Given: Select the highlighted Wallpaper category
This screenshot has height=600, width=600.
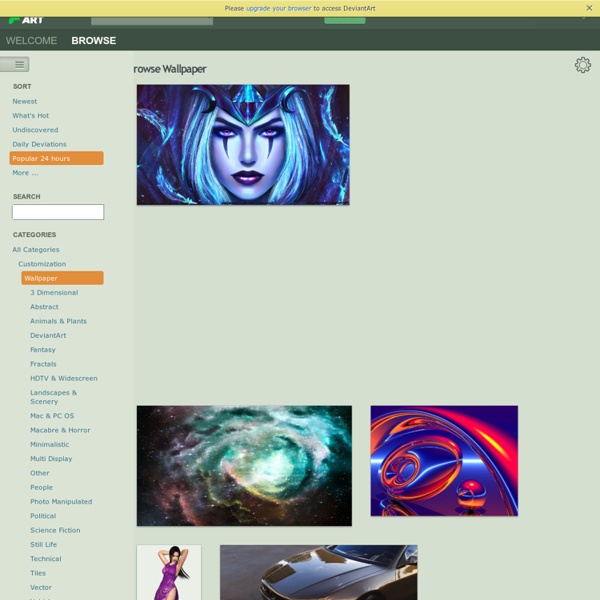Looking at the screenshot, I should tap(62, 278).
